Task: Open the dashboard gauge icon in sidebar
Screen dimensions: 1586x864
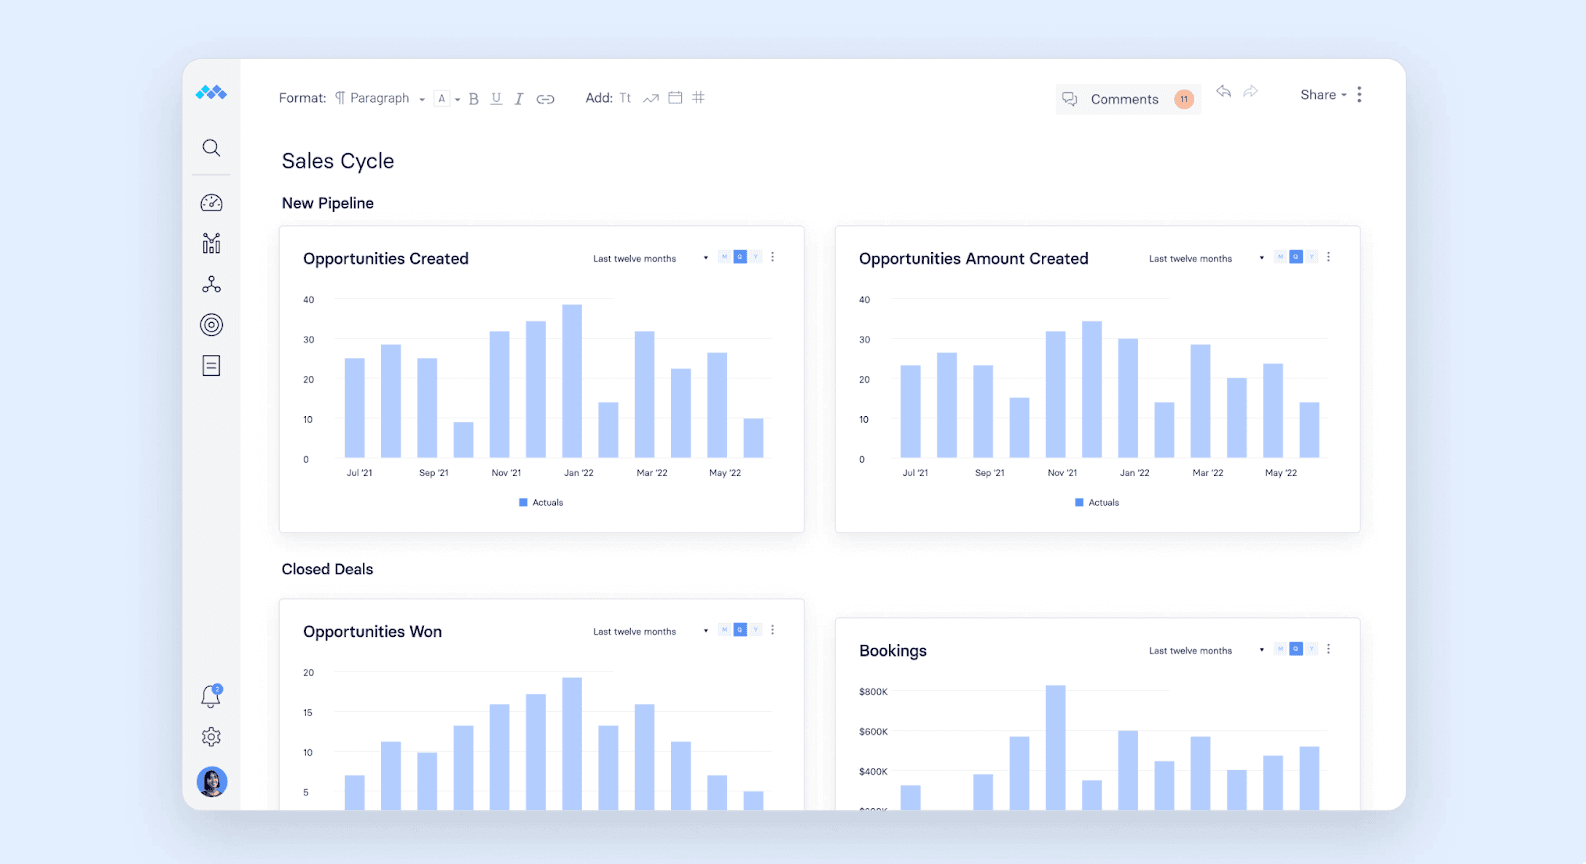Action: click(x=211, y=203)
